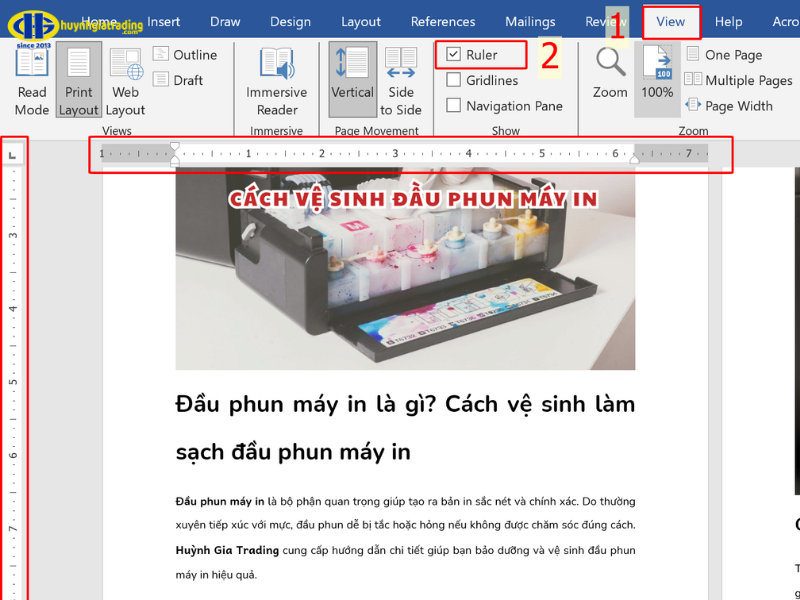
Task: Select Page Width zoom option
Action: tap(733, 105)
